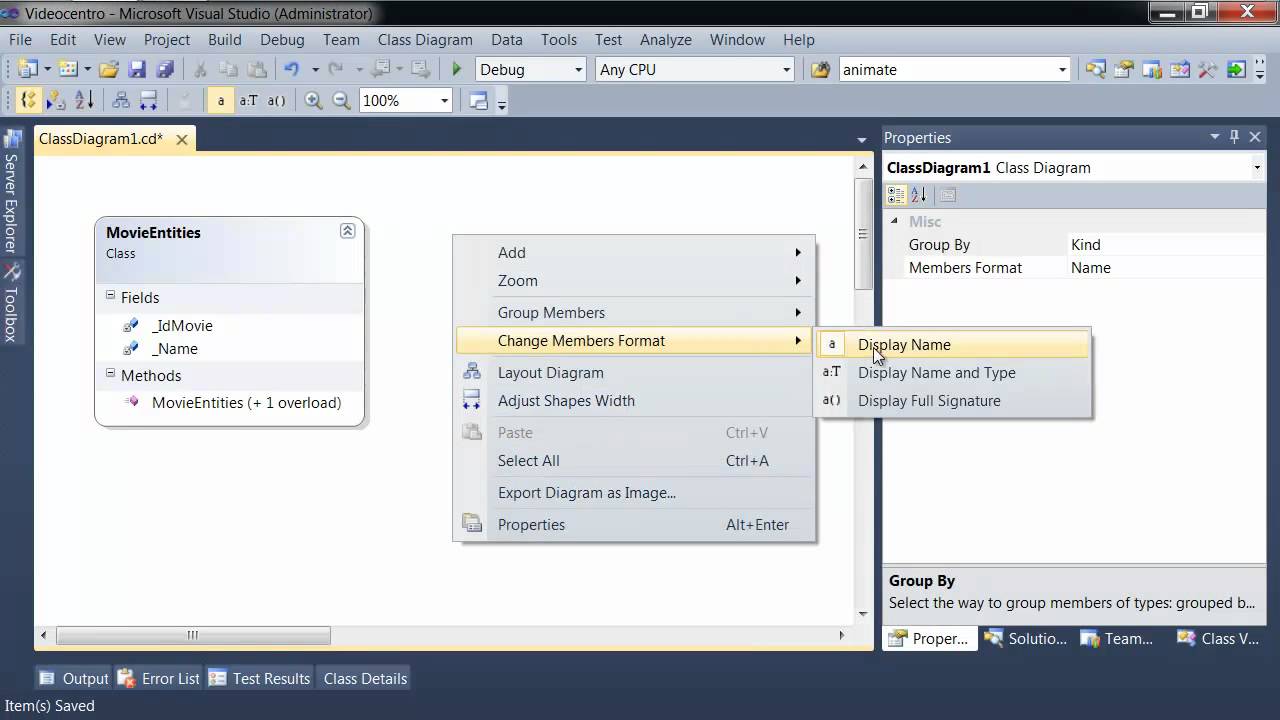1280x720 pixels.
Task: Collapse the MovieEntities class shape chevron
Action: tap(347, 231)
